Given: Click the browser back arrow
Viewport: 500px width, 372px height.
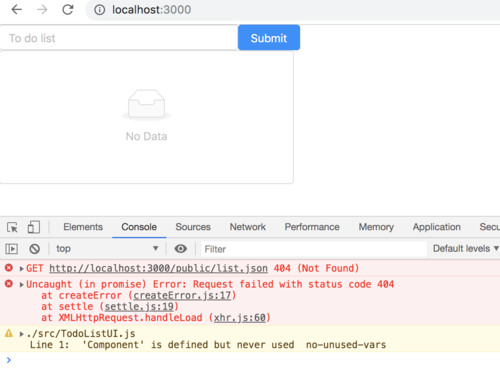Looking at the screenshot, I should pos(16,10).
